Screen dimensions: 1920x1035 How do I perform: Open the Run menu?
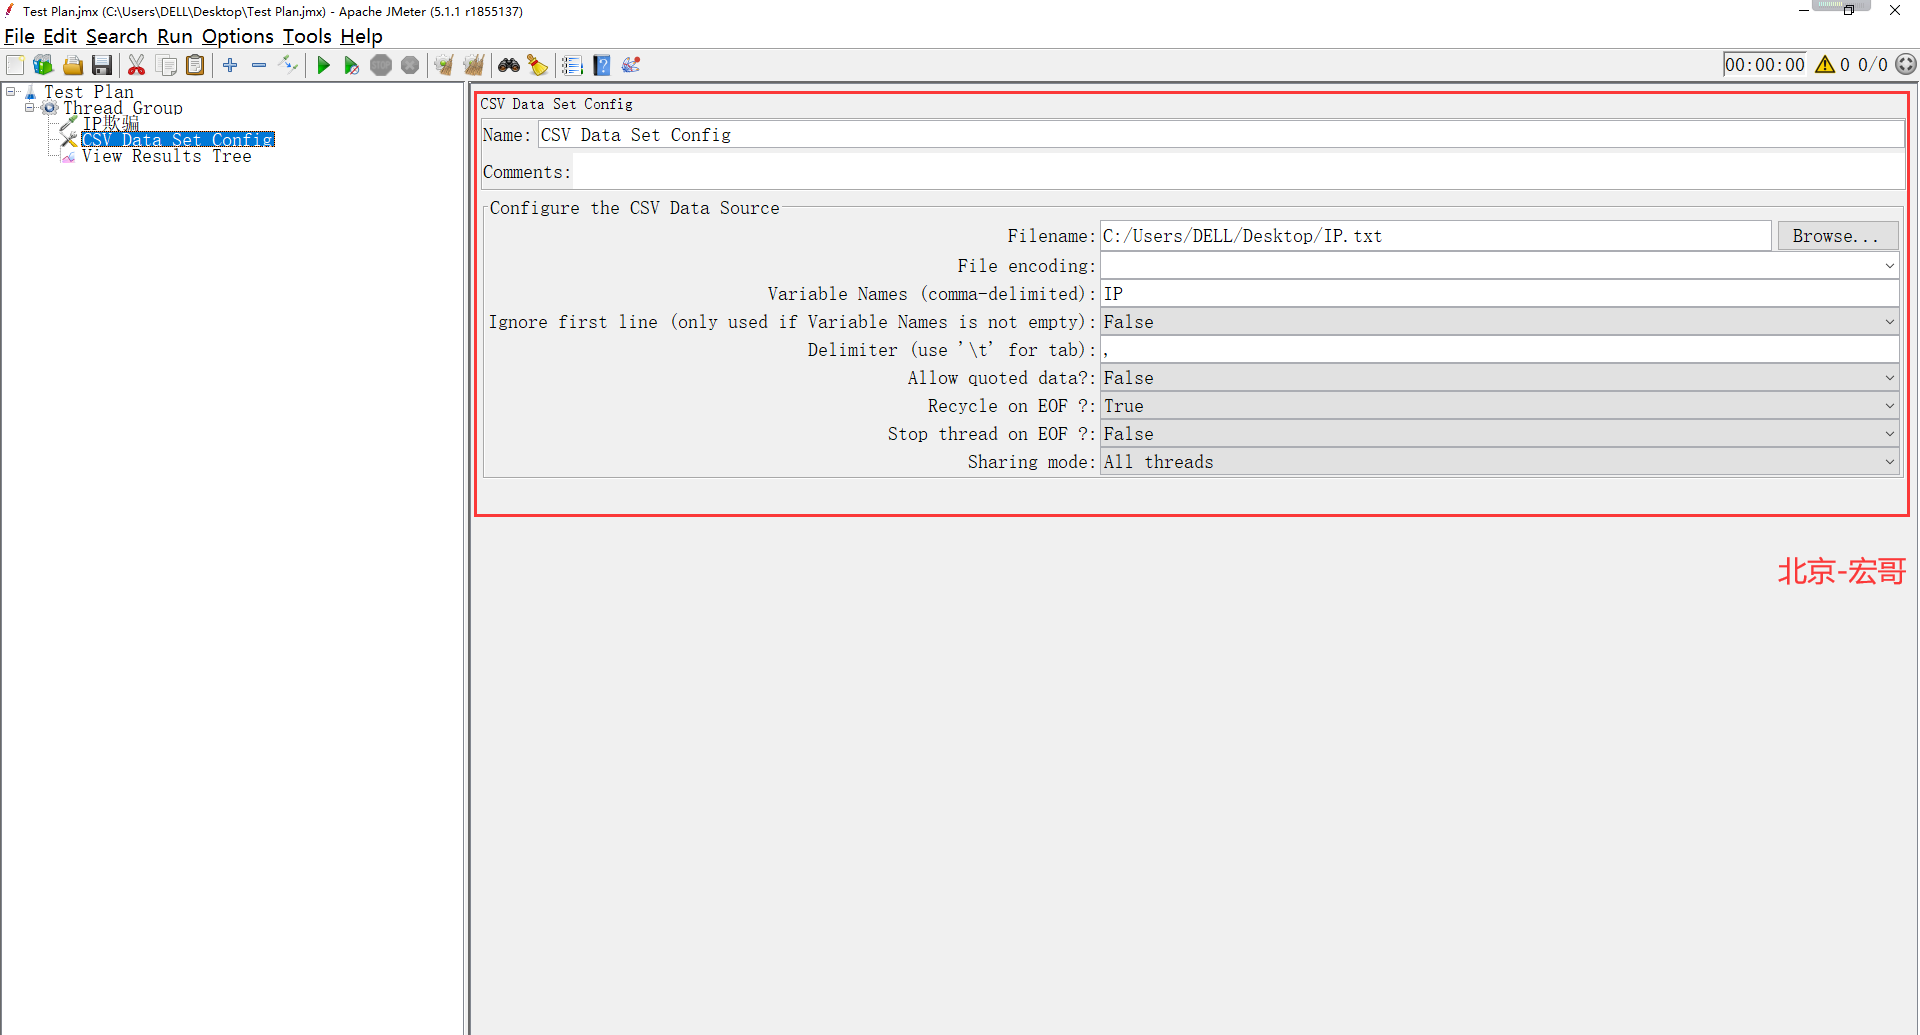click(175, 37)
